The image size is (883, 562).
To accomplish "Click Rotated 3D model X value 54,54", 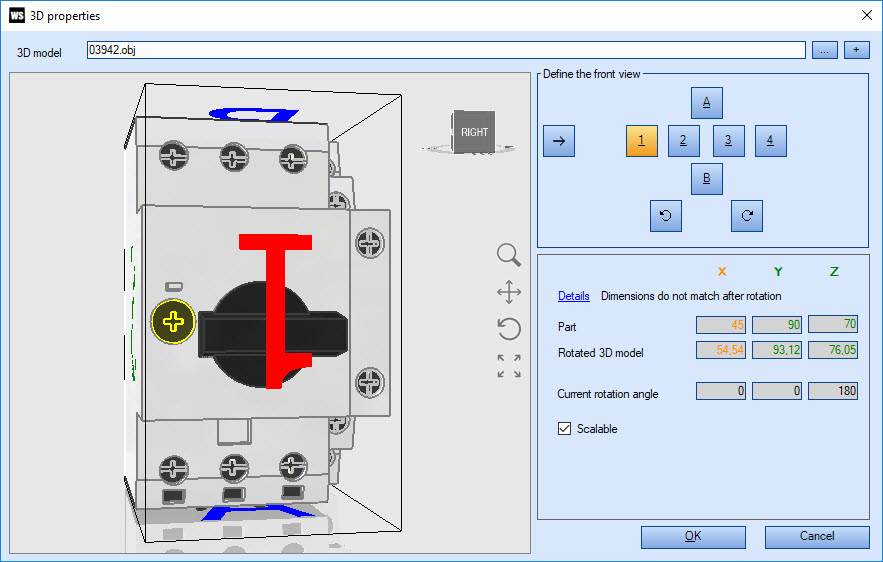I will click(x=721, y=350).
